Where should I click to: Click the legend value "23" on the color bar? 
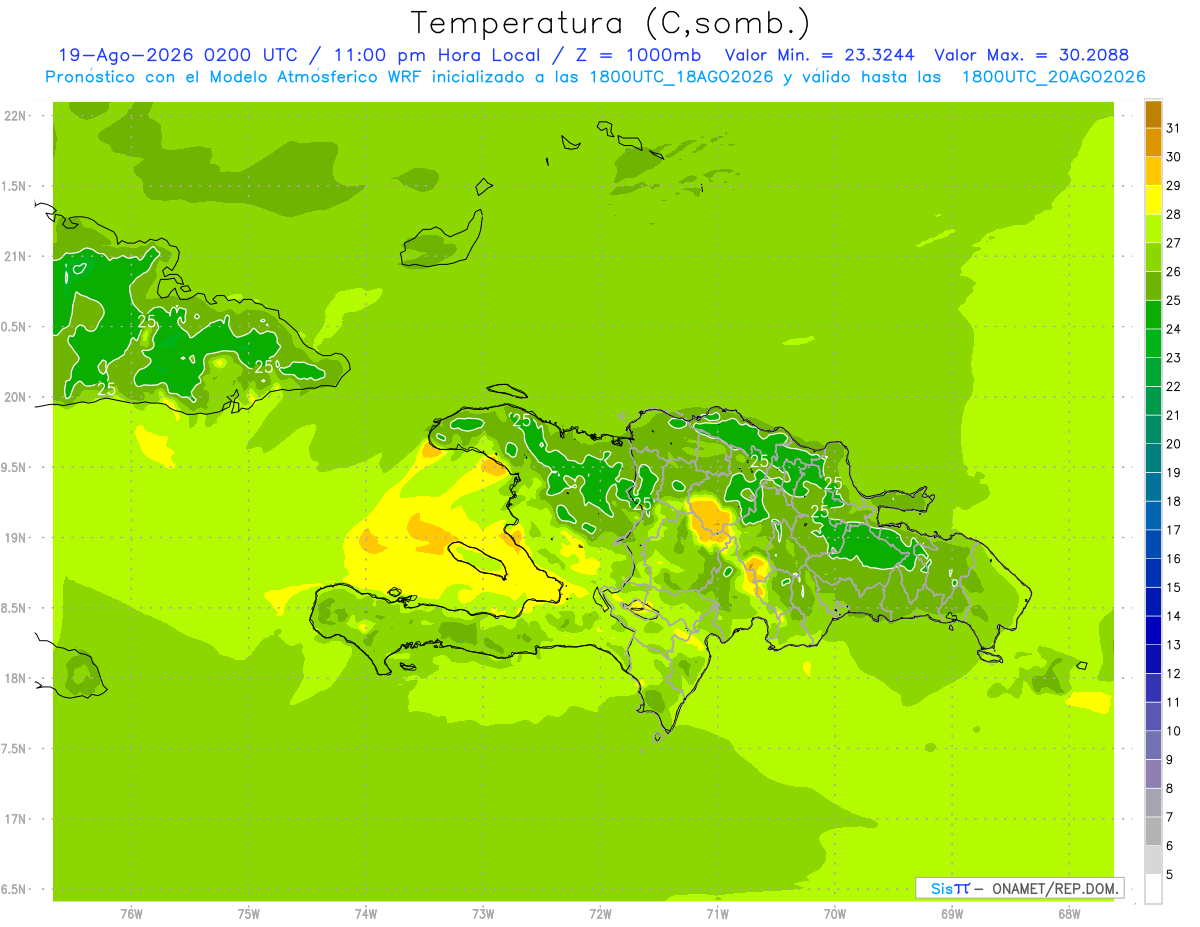pos(1174,357)
